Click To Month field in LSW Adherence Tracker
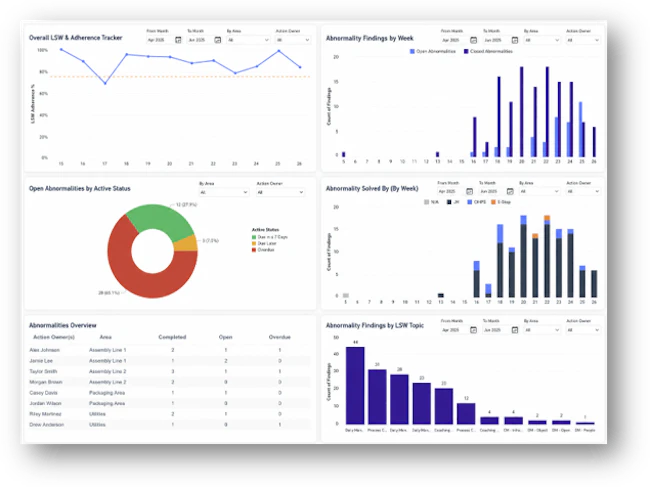The image size is (650, 487). pos(204,40)
